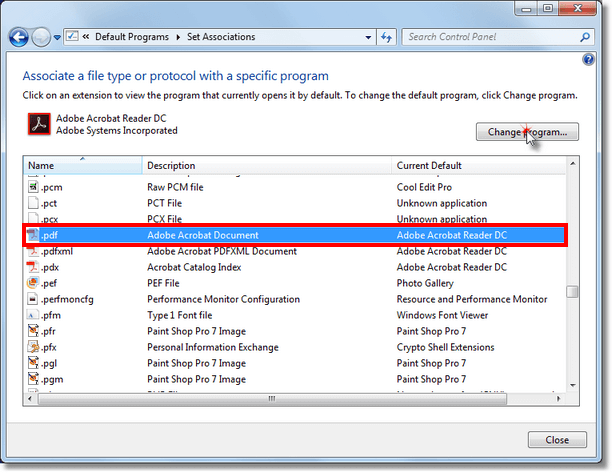Click 'Acrobat Catalog Index' description

pyautogui.click(x=194, y=267)
